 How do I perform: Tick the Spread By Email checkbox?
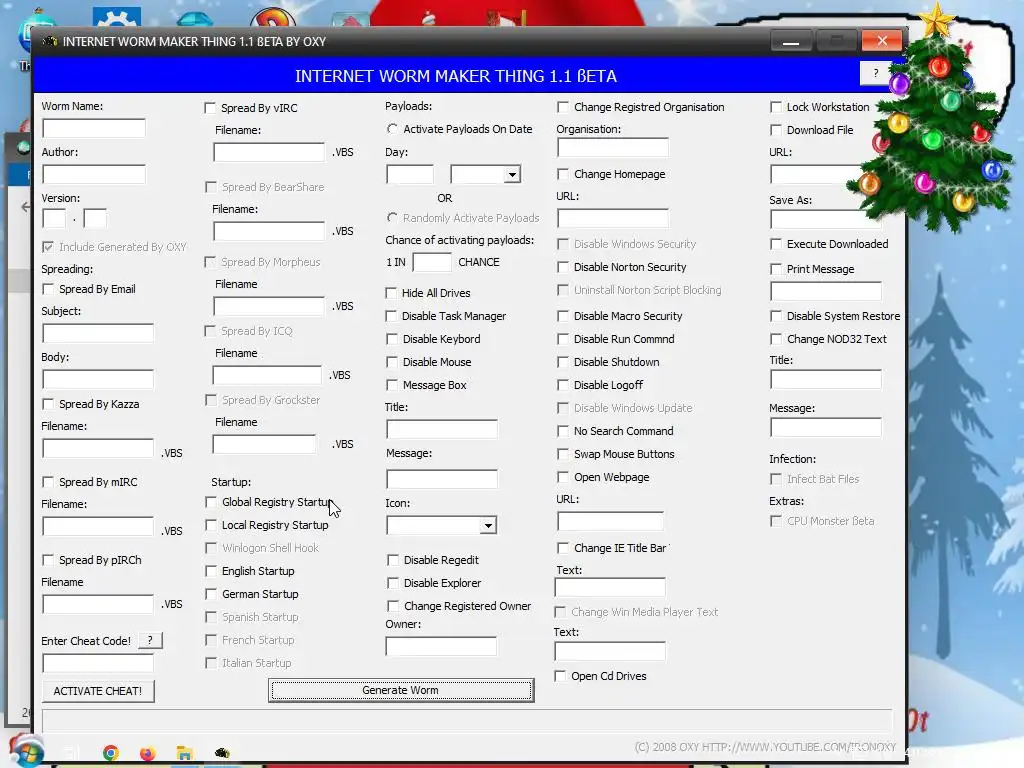tap(48, 289)
